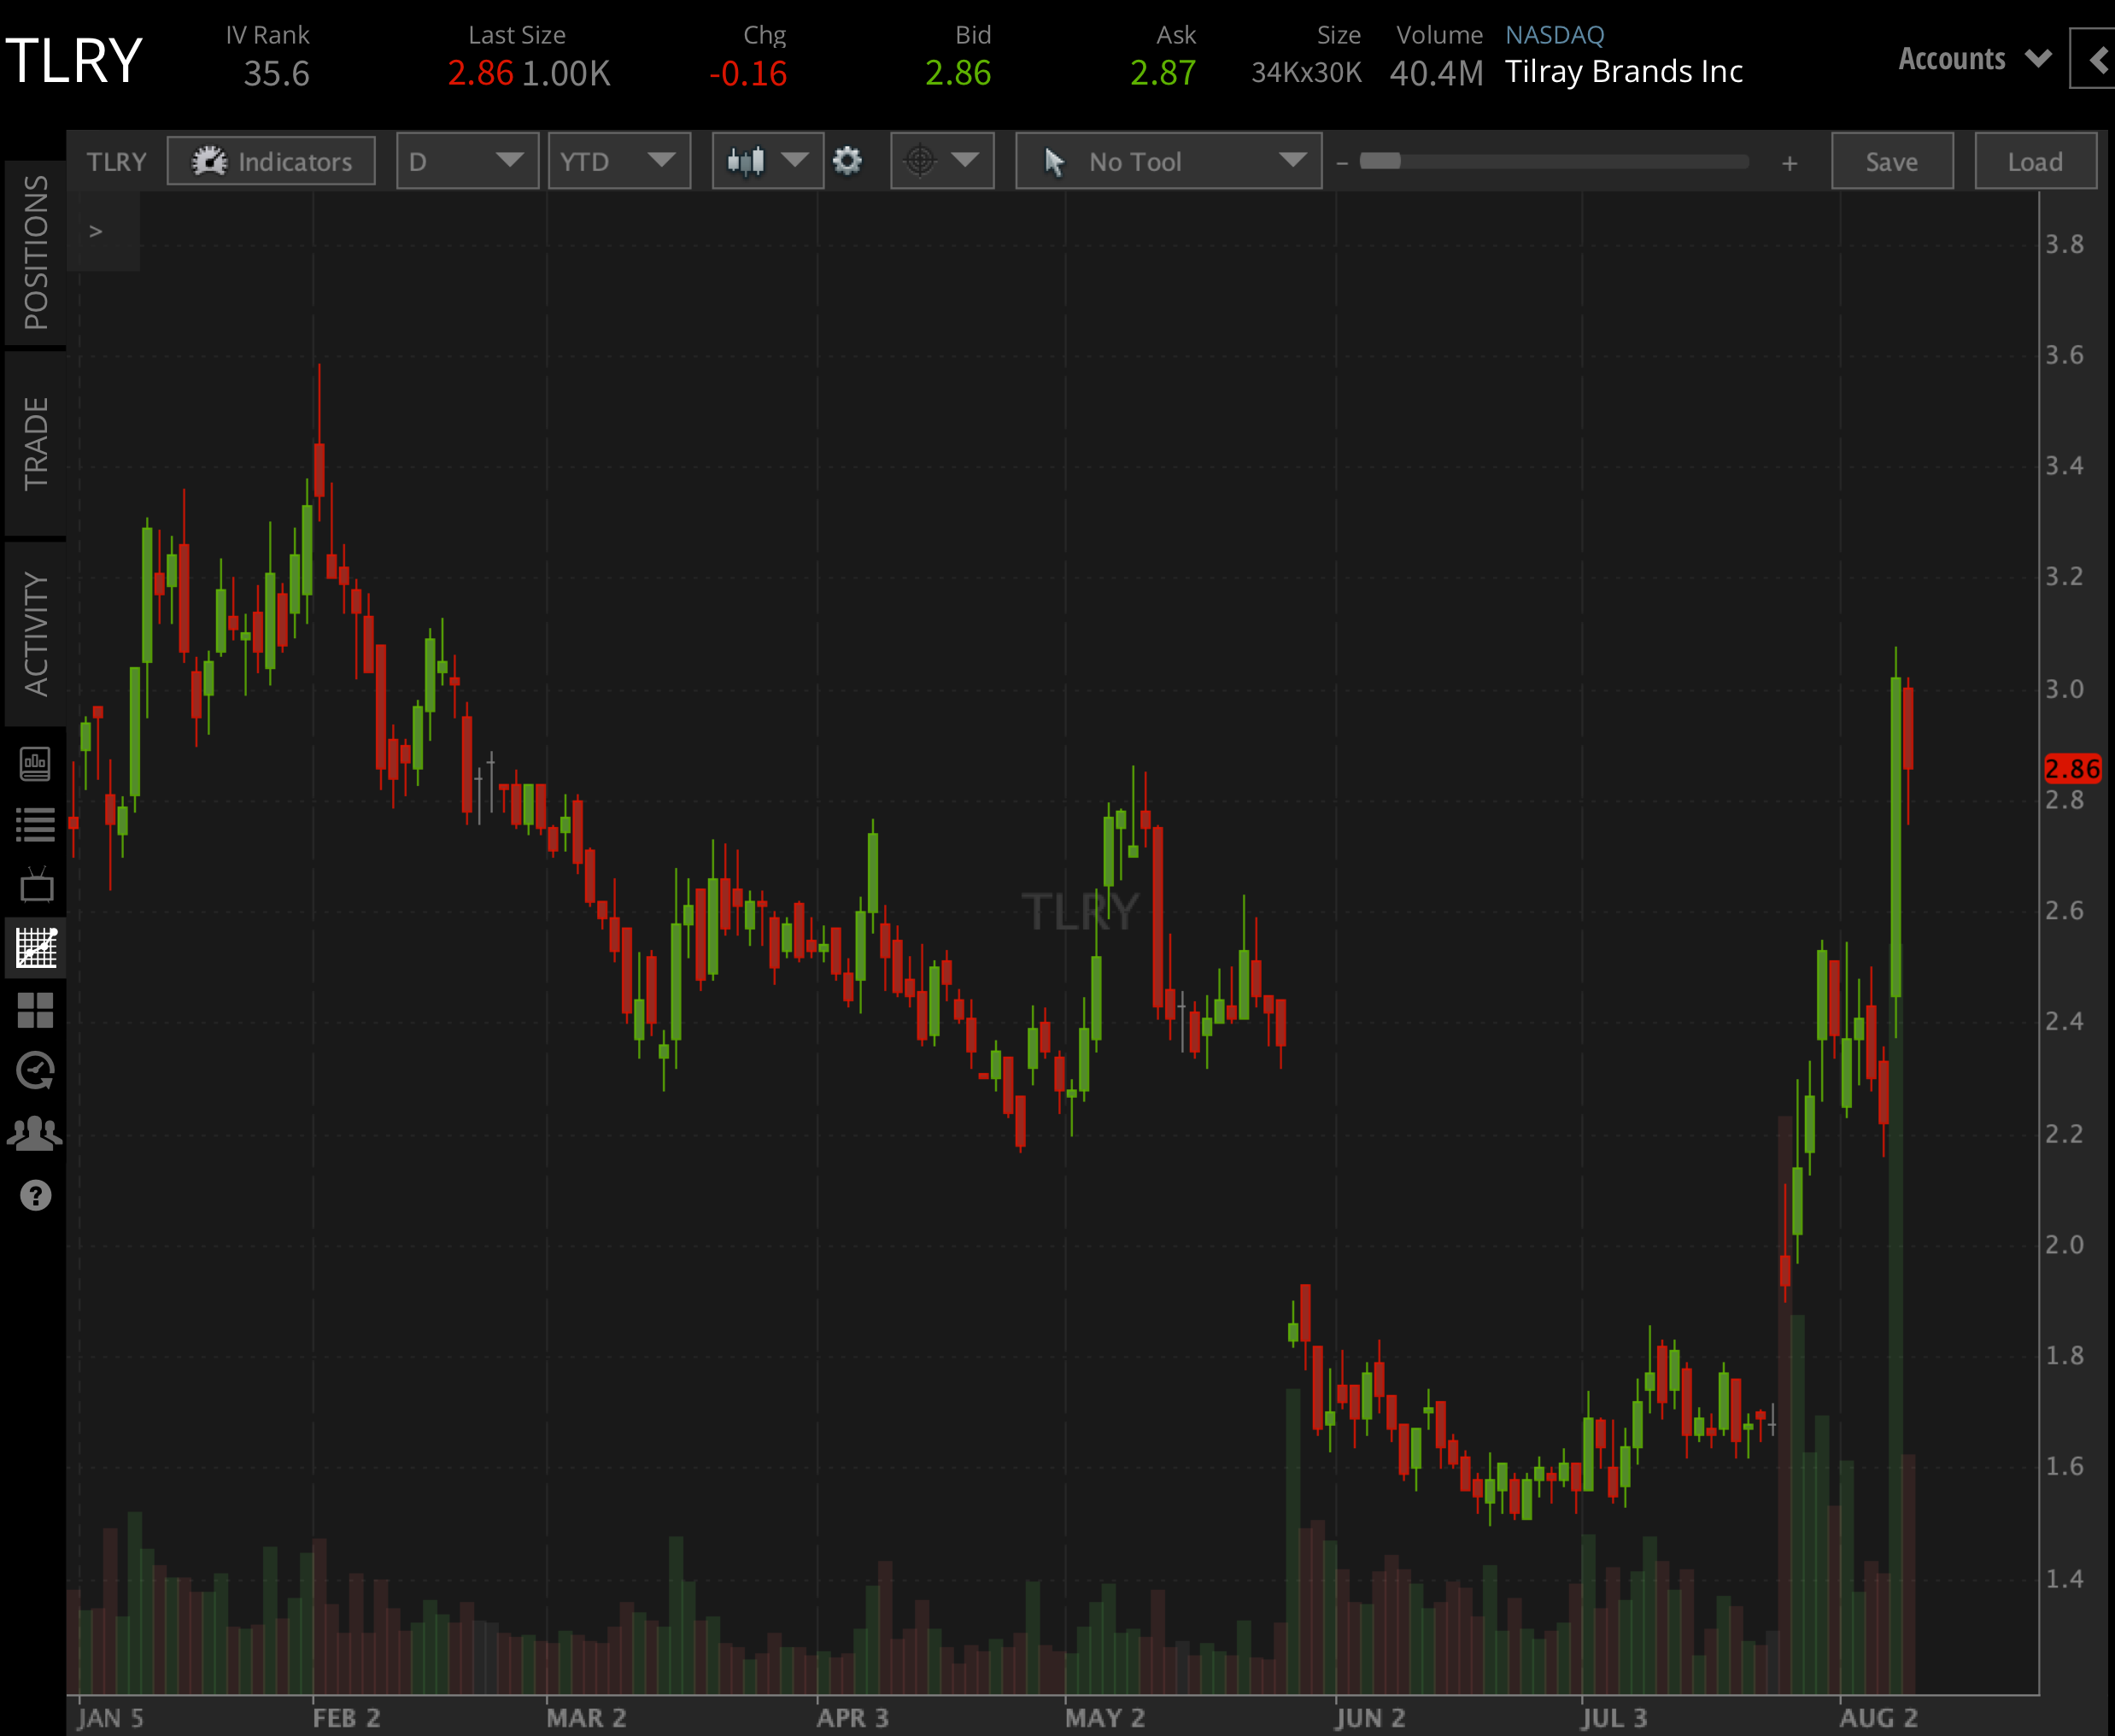
Task: Open the D timeframe dropdown
Action: pyautogui.click(x=466, y=160)
